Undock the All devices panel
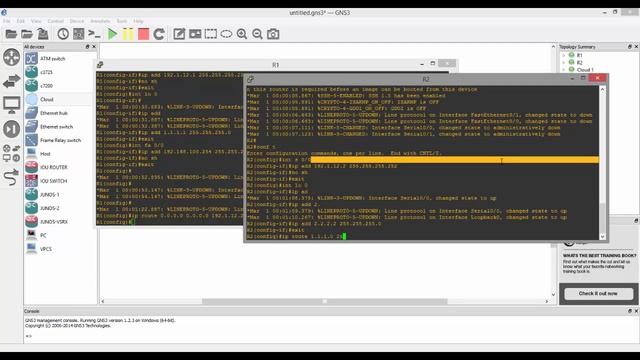The image size is (640, 360). [87, 47]
